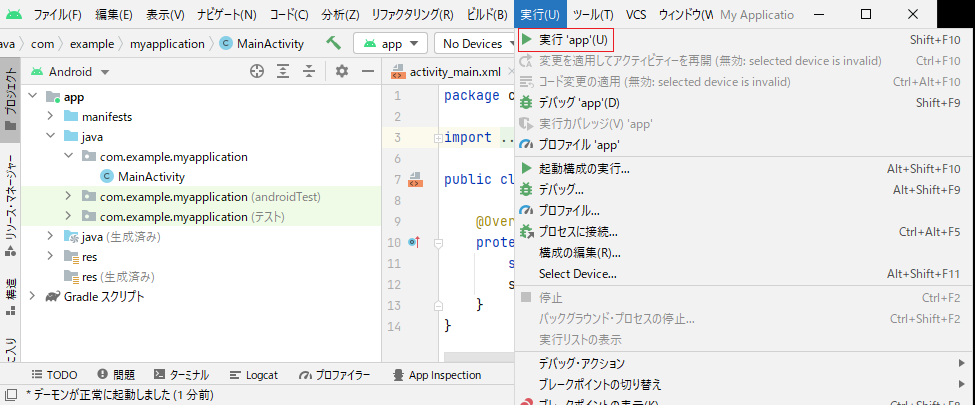The height and width of the screenshot is (405, 975).
Task: Open the ナビゲート(N) menu
Action: 226,14
